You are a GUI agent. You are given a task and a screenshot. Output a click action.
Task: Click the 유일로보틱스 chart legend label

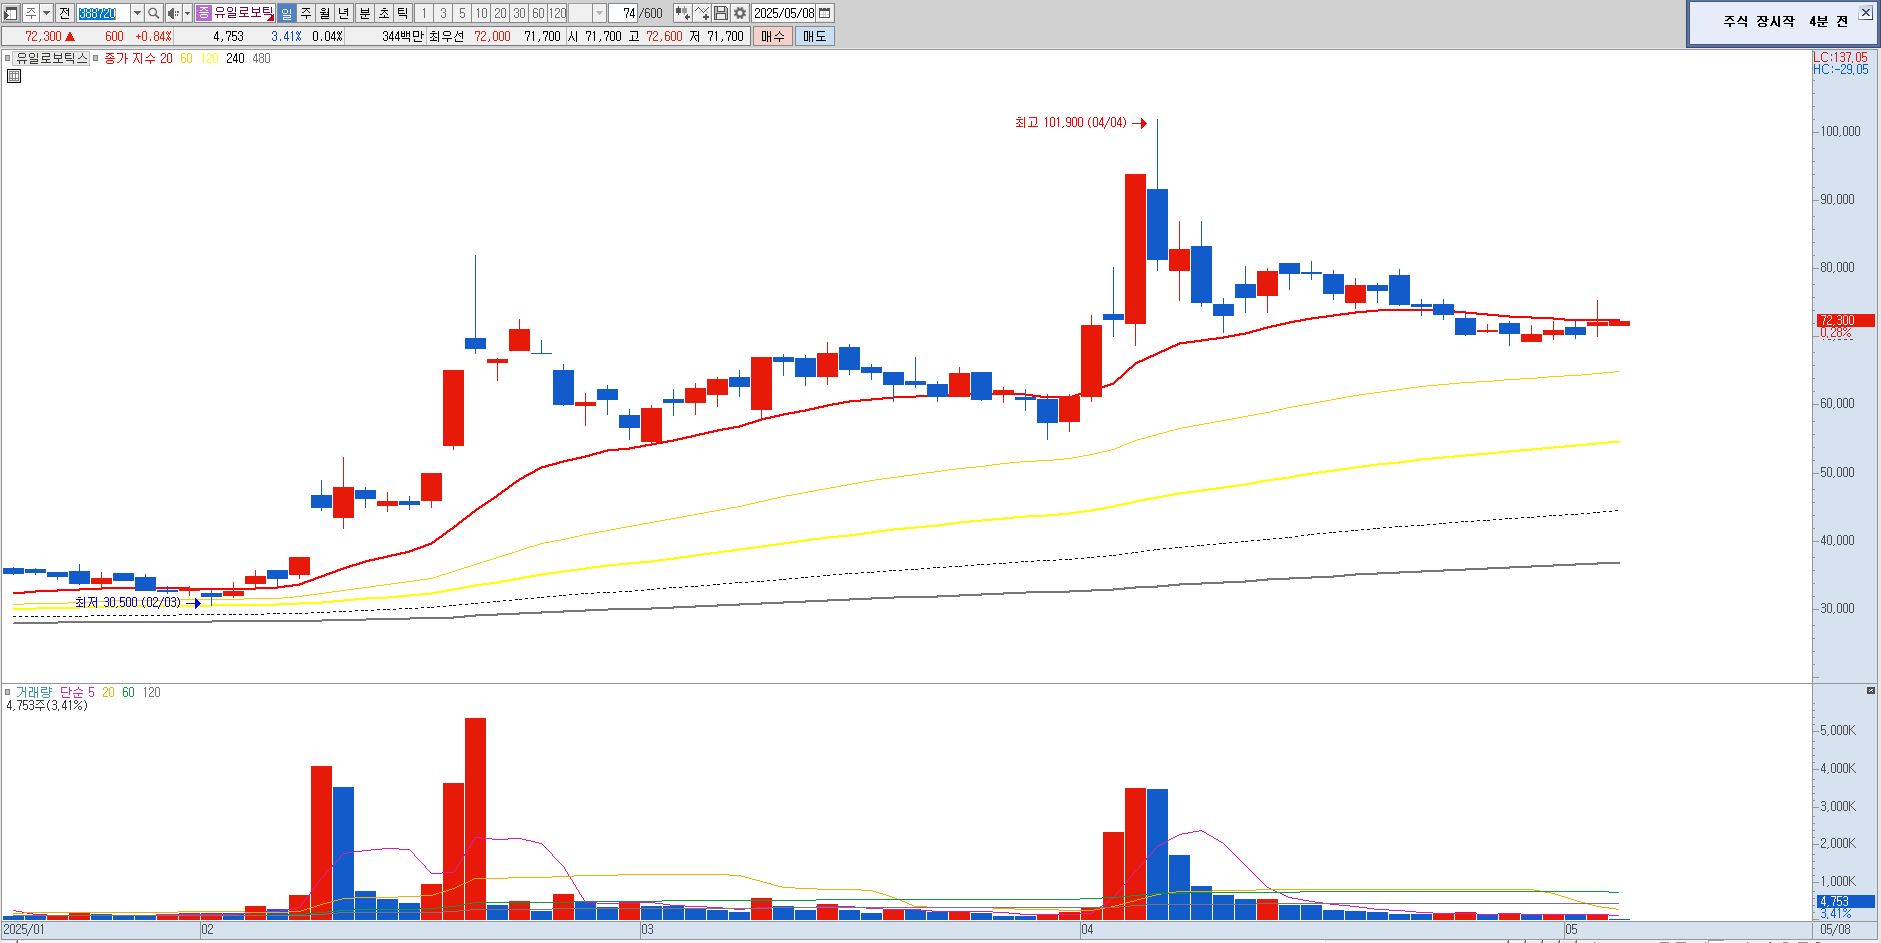point(52,58)
